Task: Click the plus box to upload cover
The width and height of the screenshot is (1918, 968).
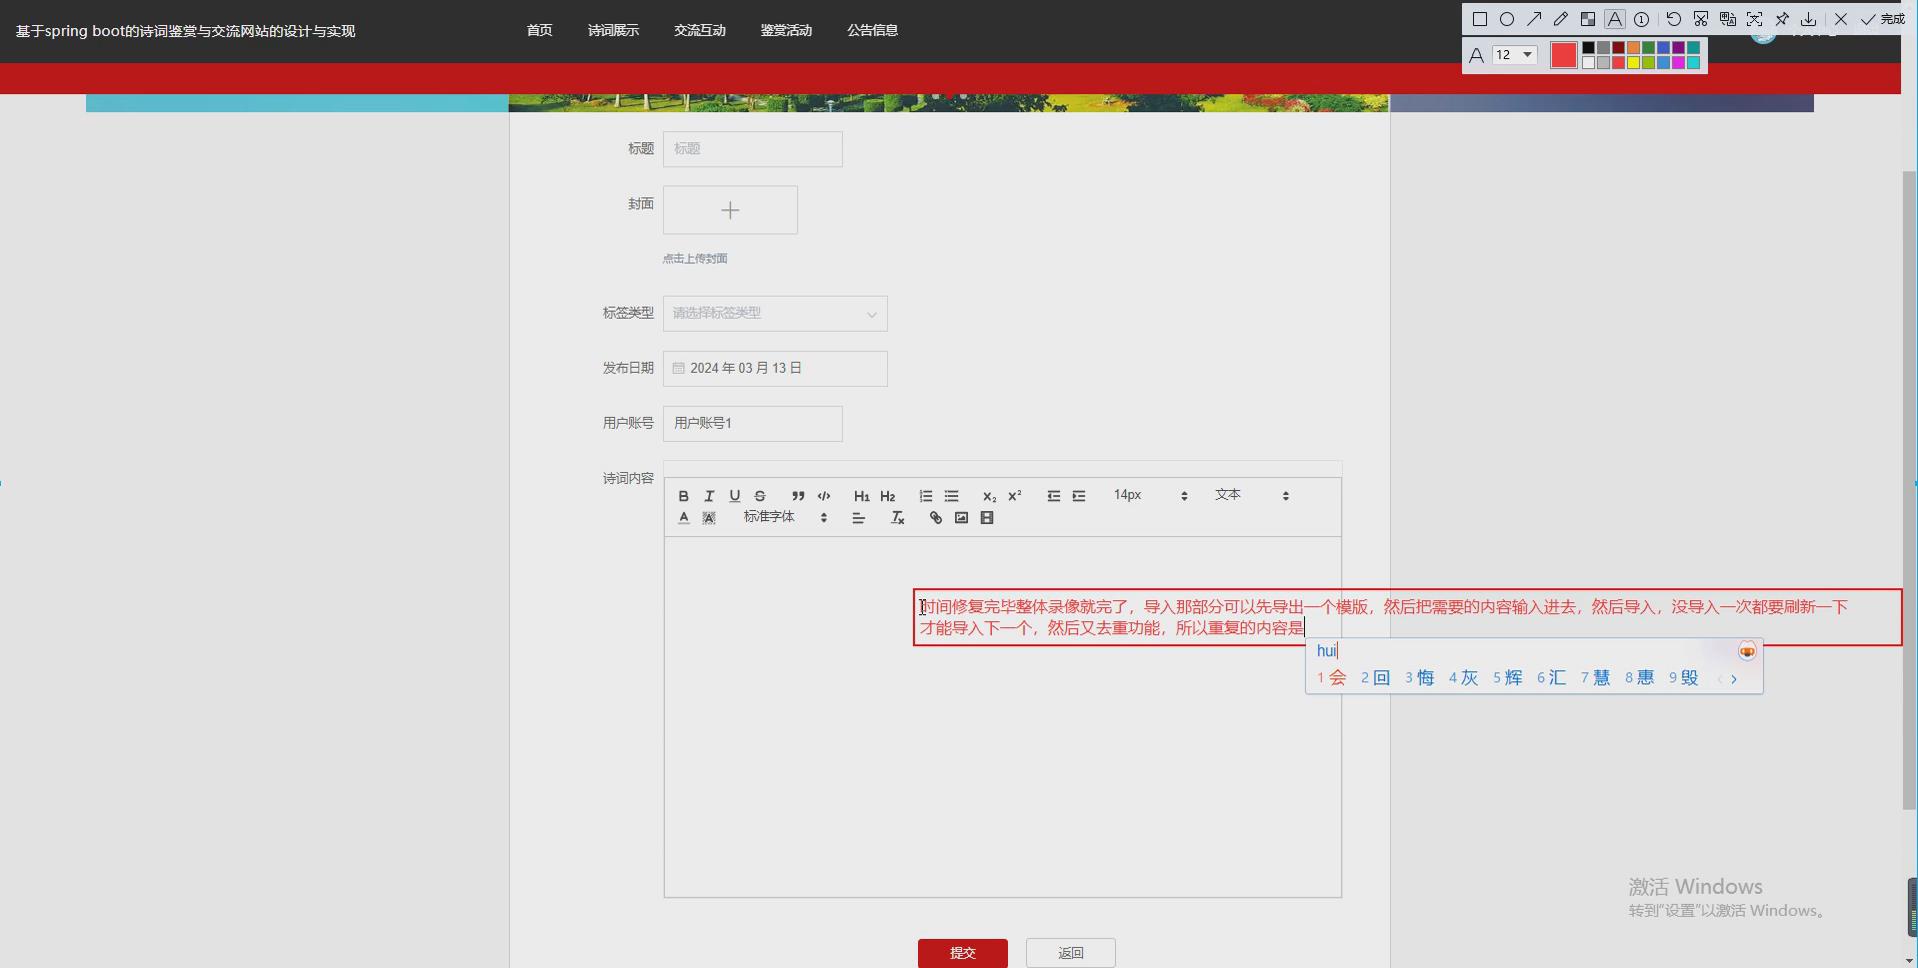Action: tap(730, 210)
